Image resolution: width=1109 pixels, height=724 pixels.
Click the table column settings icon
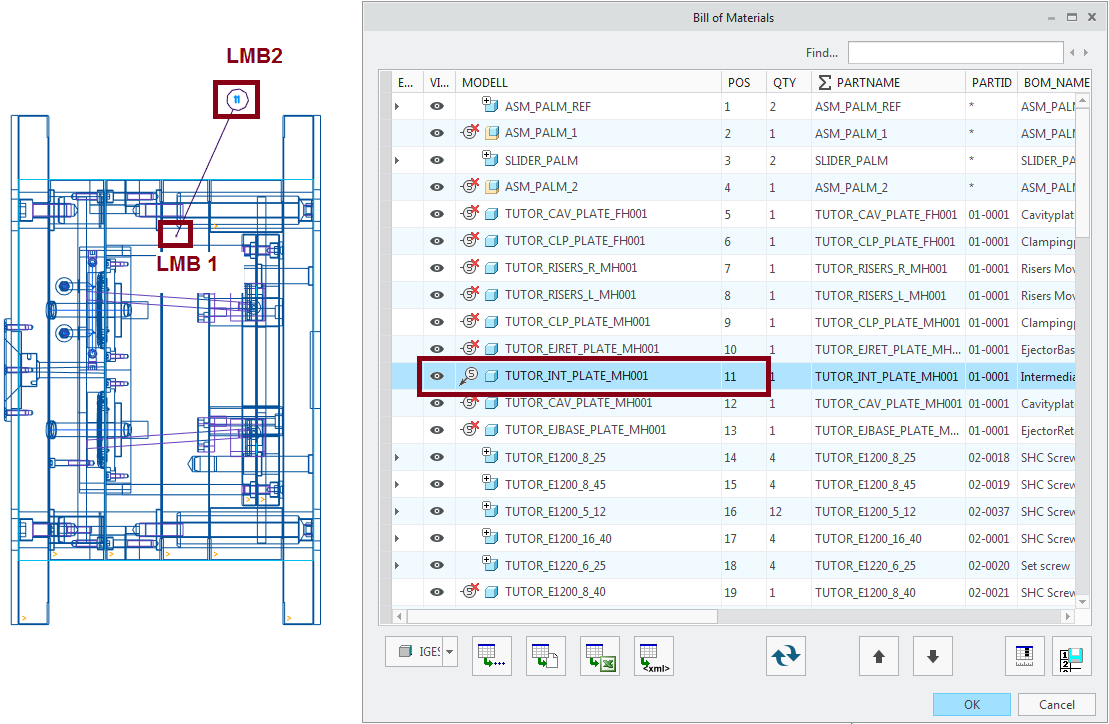coord(1025,656)
